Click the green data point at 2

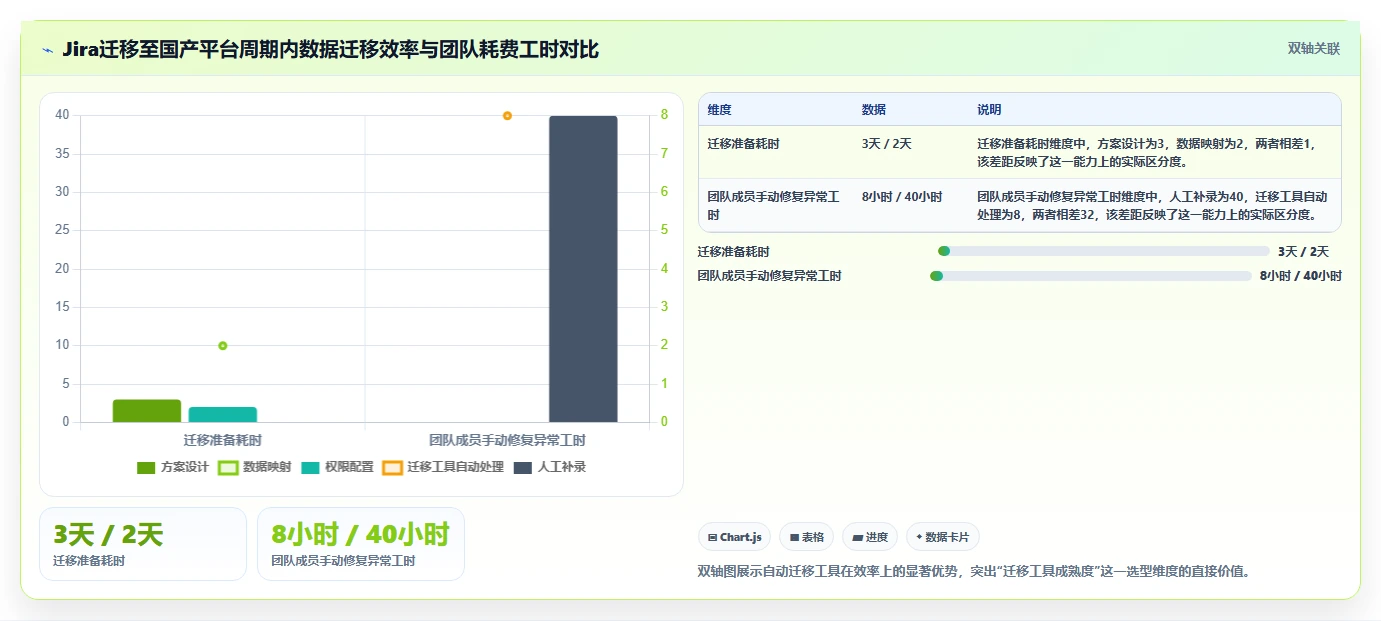[x=223, y=346]
